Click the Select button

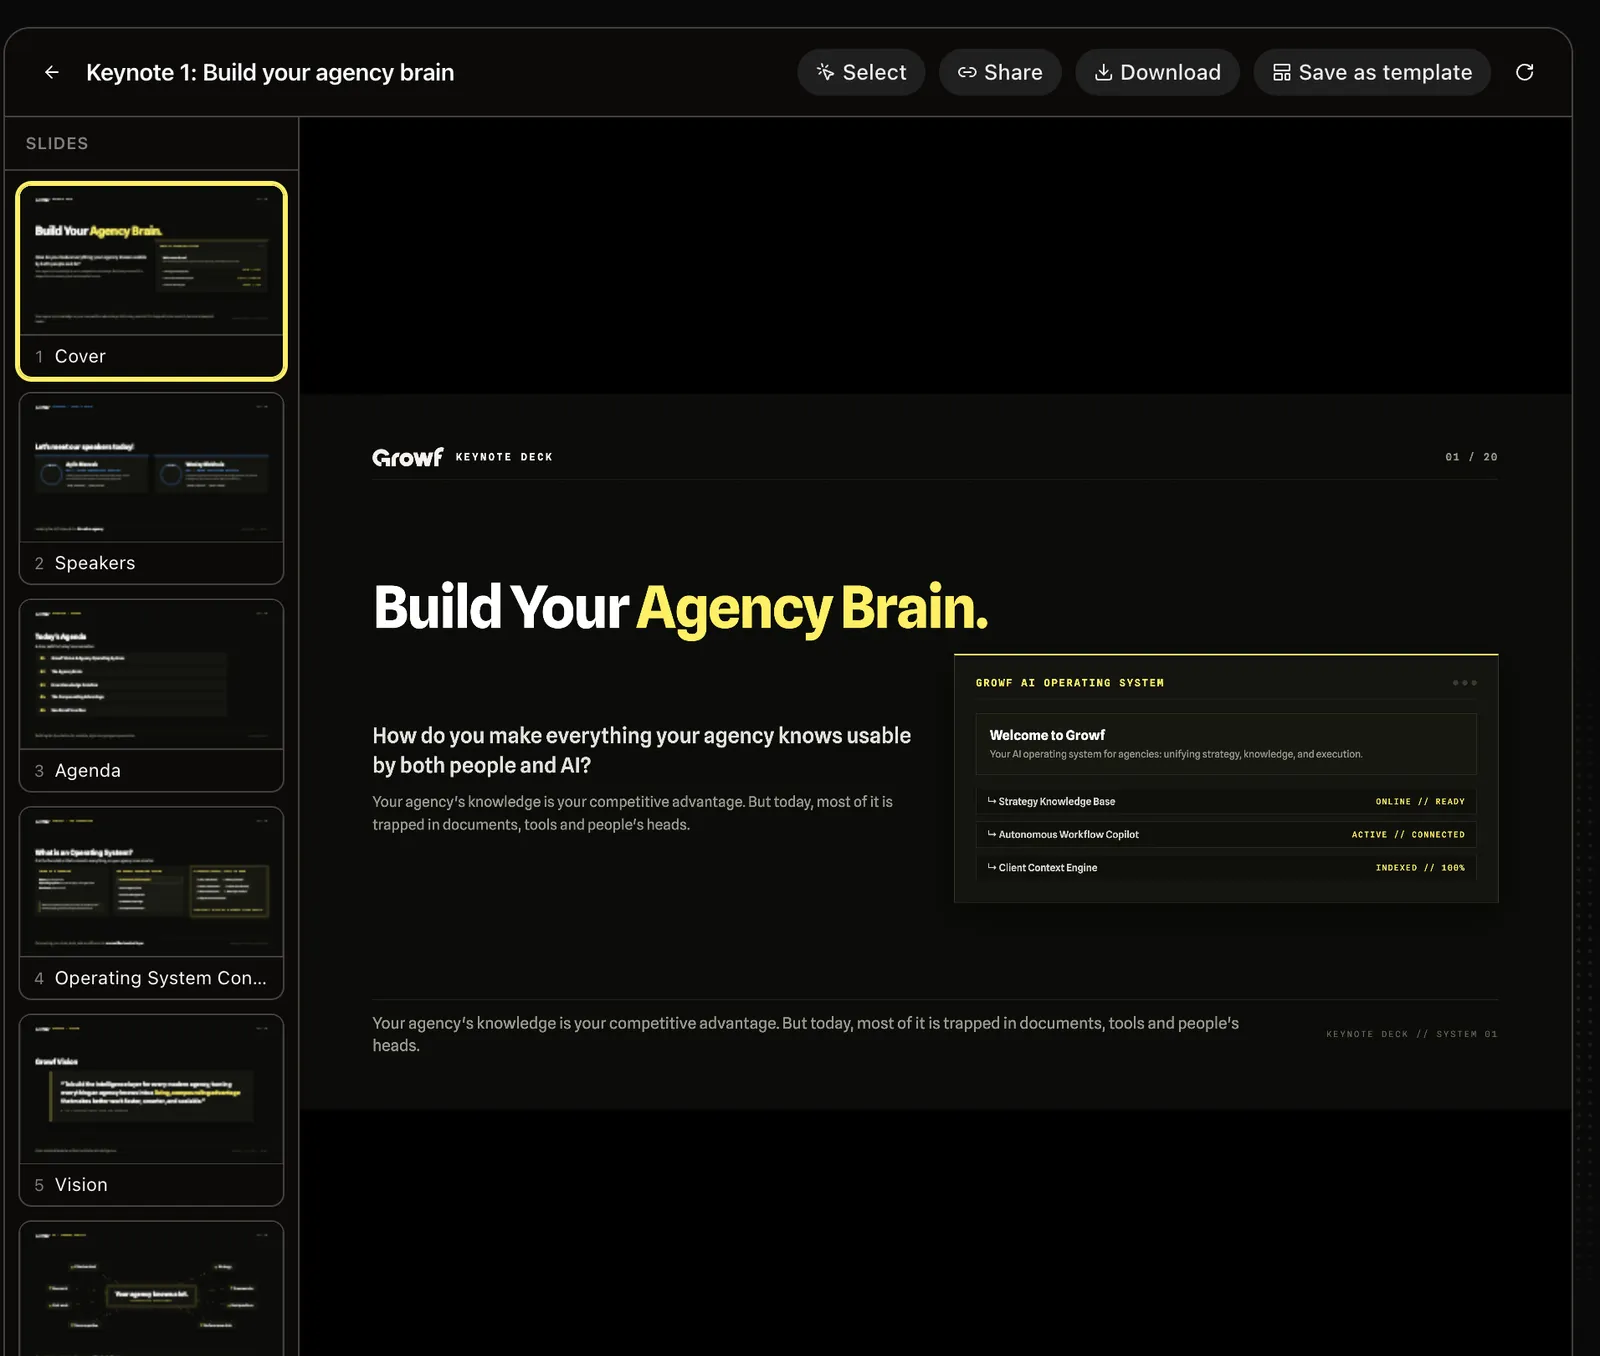pos(861,72)
